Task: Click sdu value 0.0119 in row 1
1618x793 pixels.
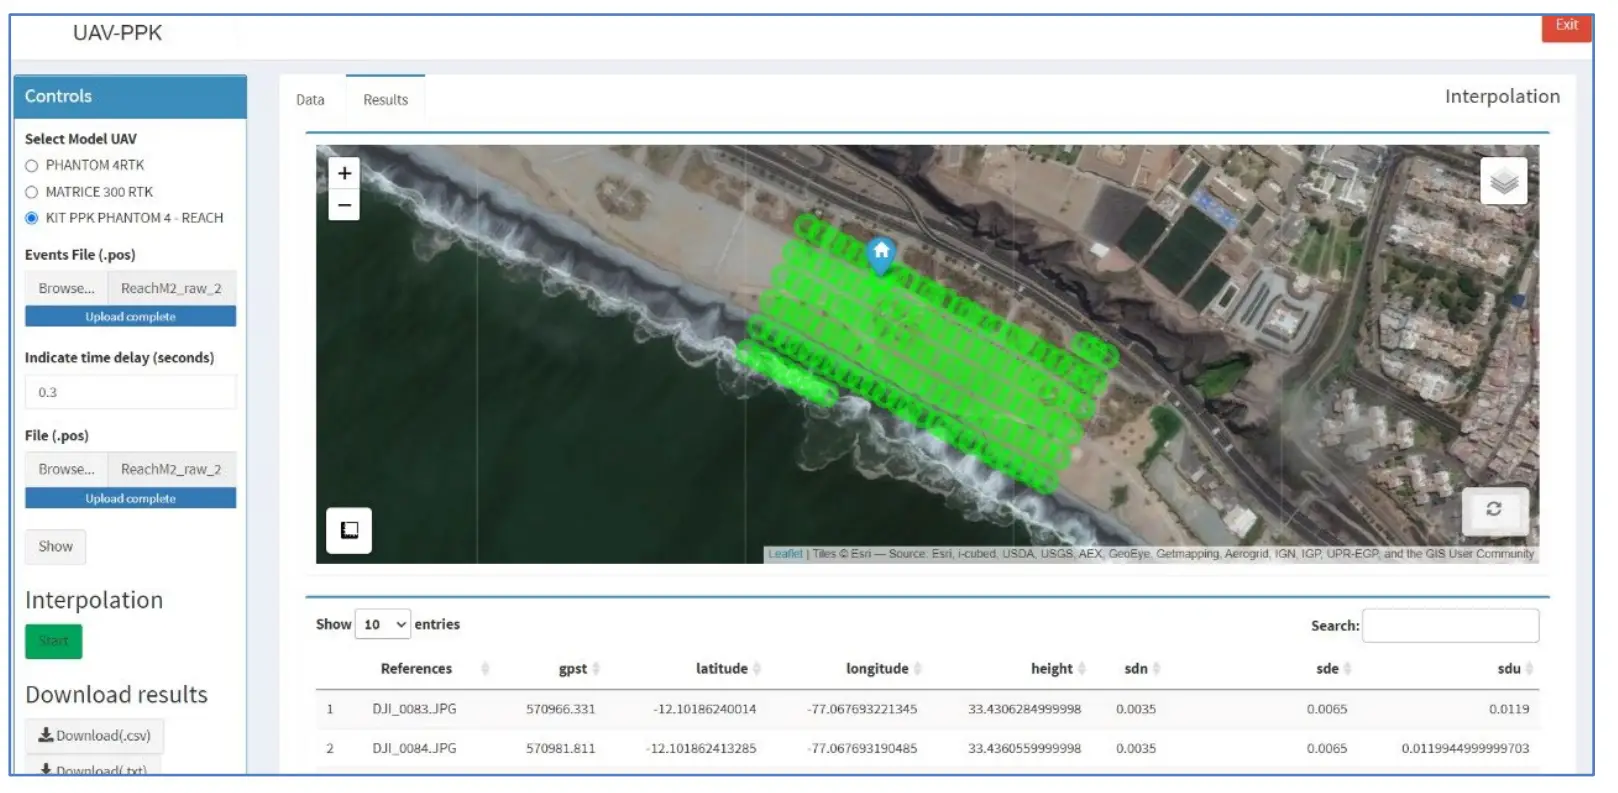Action: coord(1509,709)
